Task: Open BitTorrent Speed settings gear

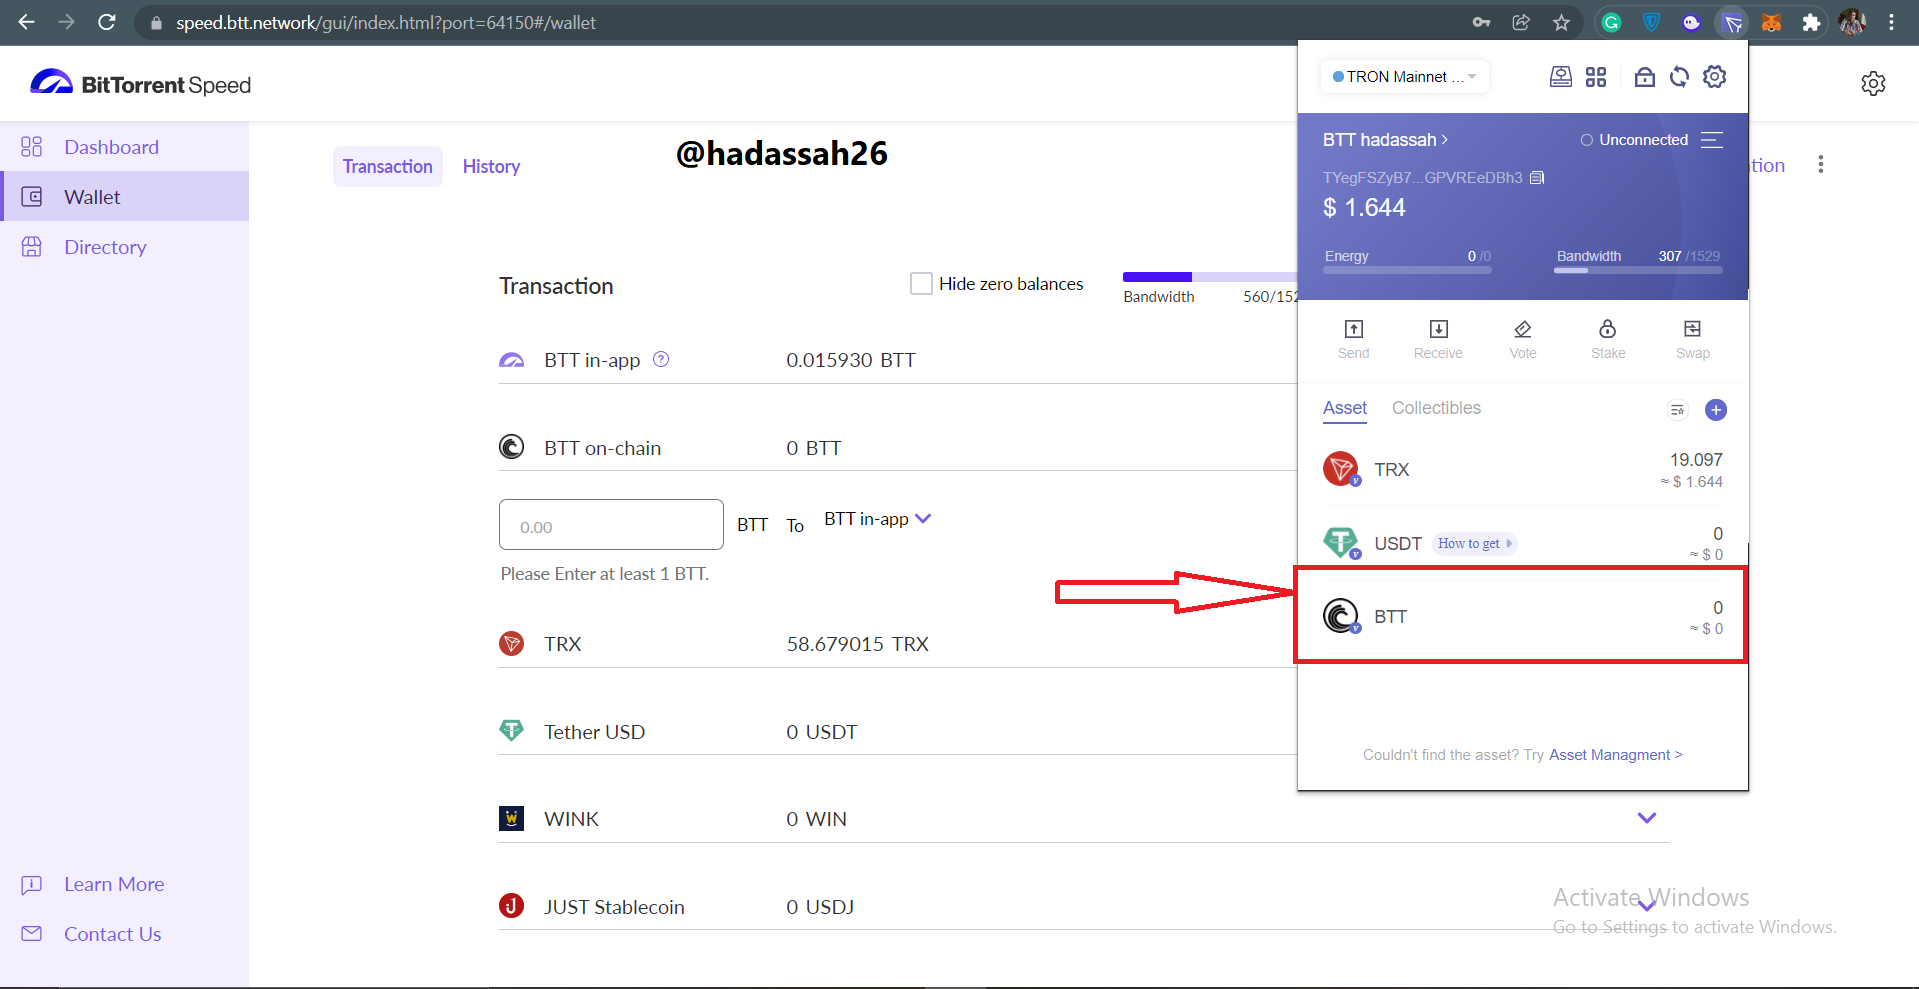Action: 1873,83
